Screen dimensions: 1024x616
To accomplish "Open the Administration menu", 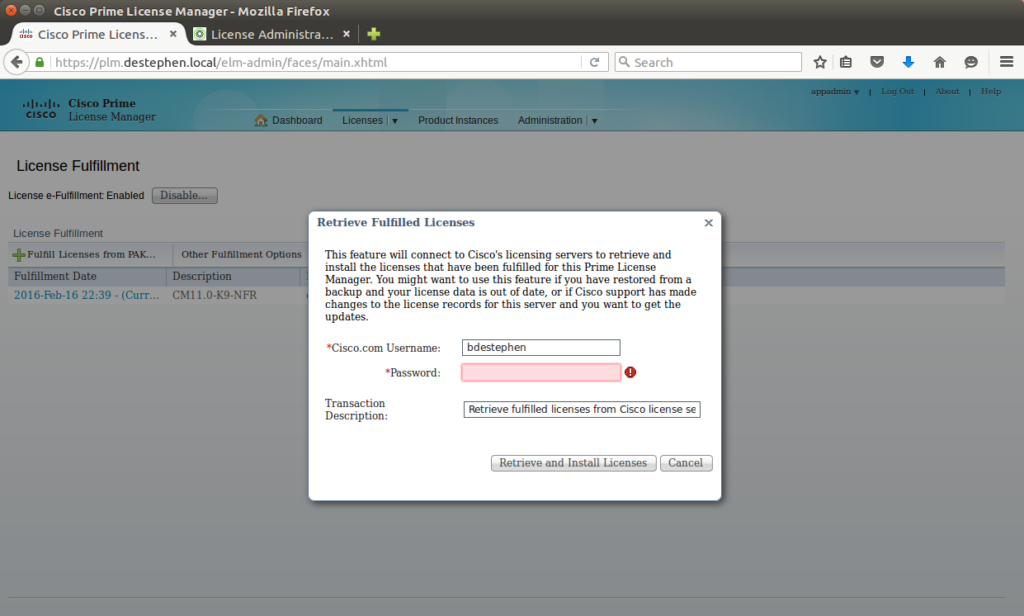I will (550, 120).
